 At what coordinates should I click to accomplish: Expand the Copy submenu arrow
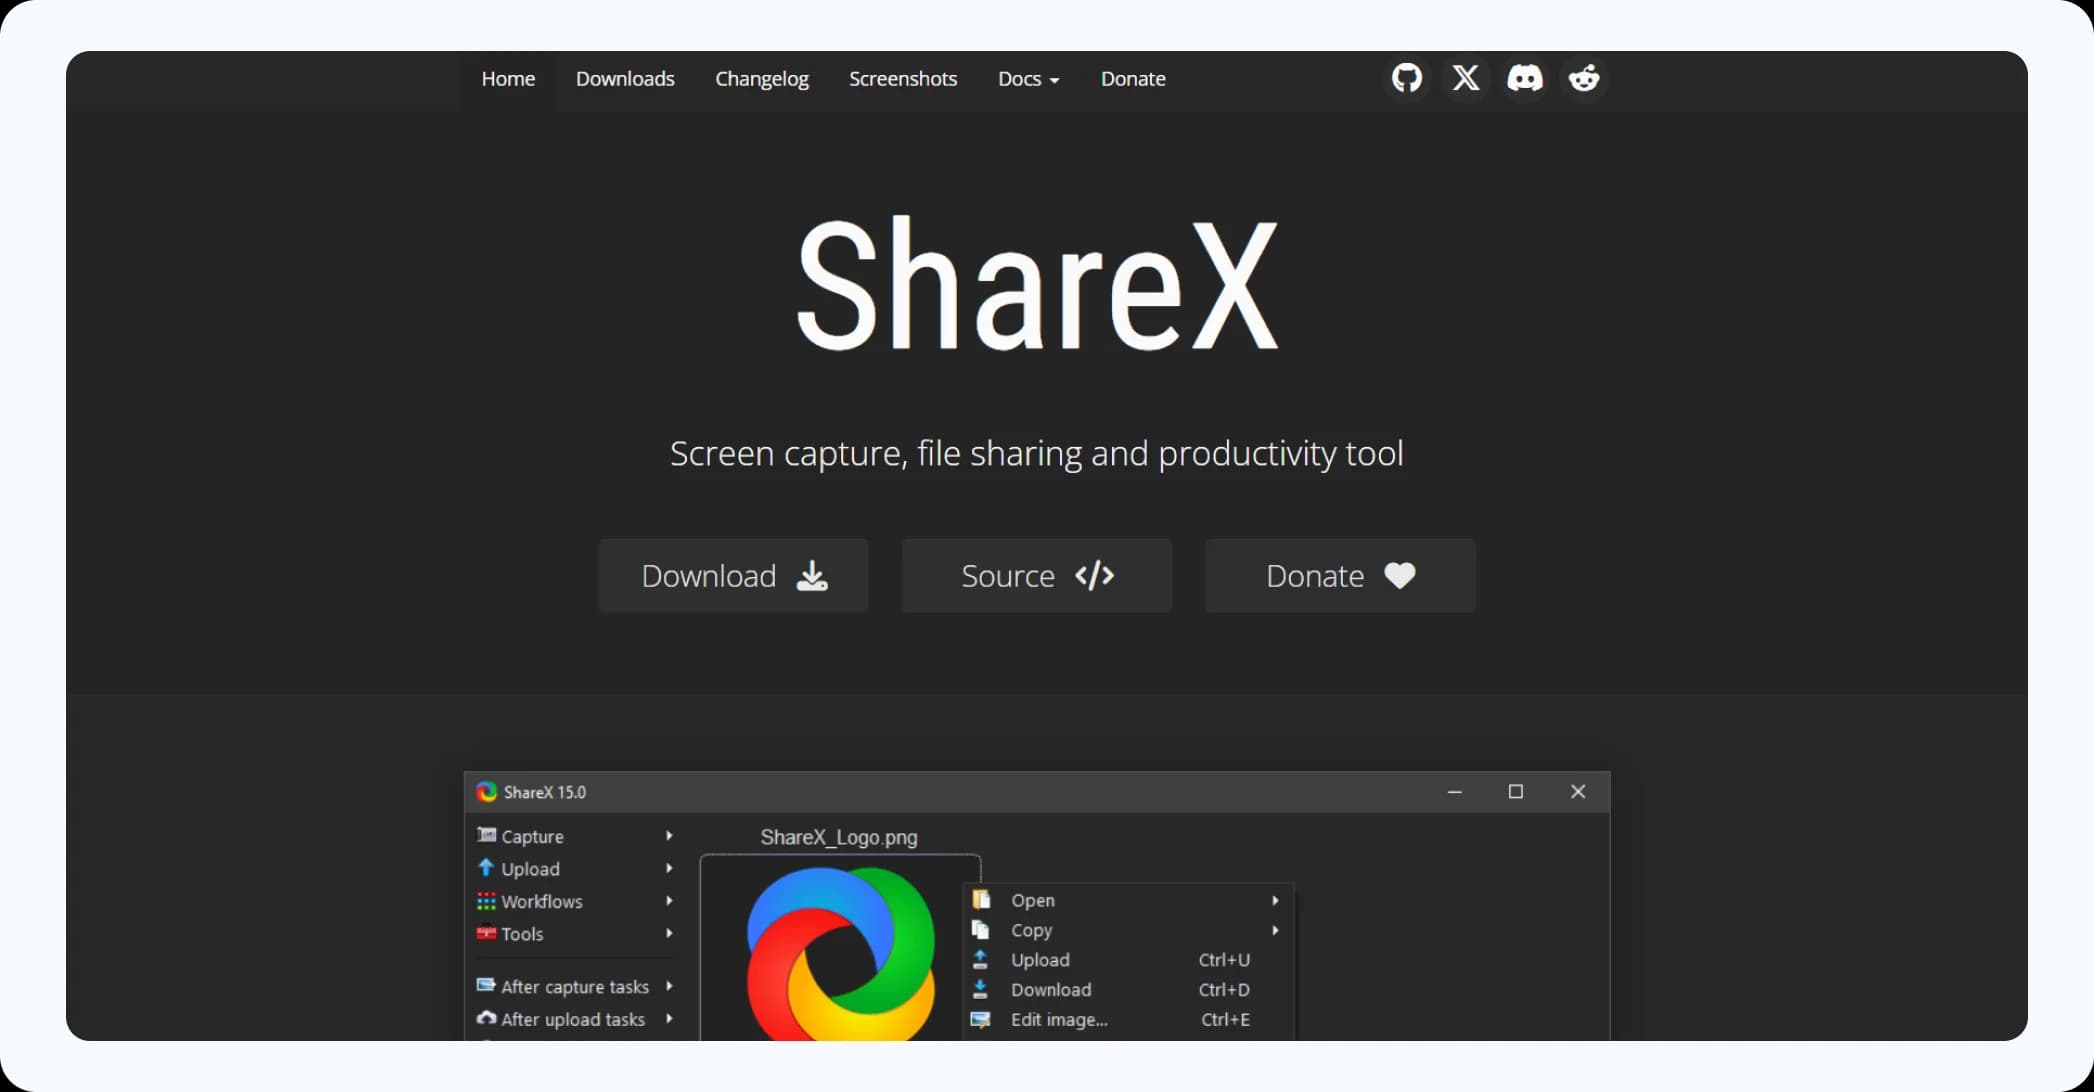[1275, 930]
